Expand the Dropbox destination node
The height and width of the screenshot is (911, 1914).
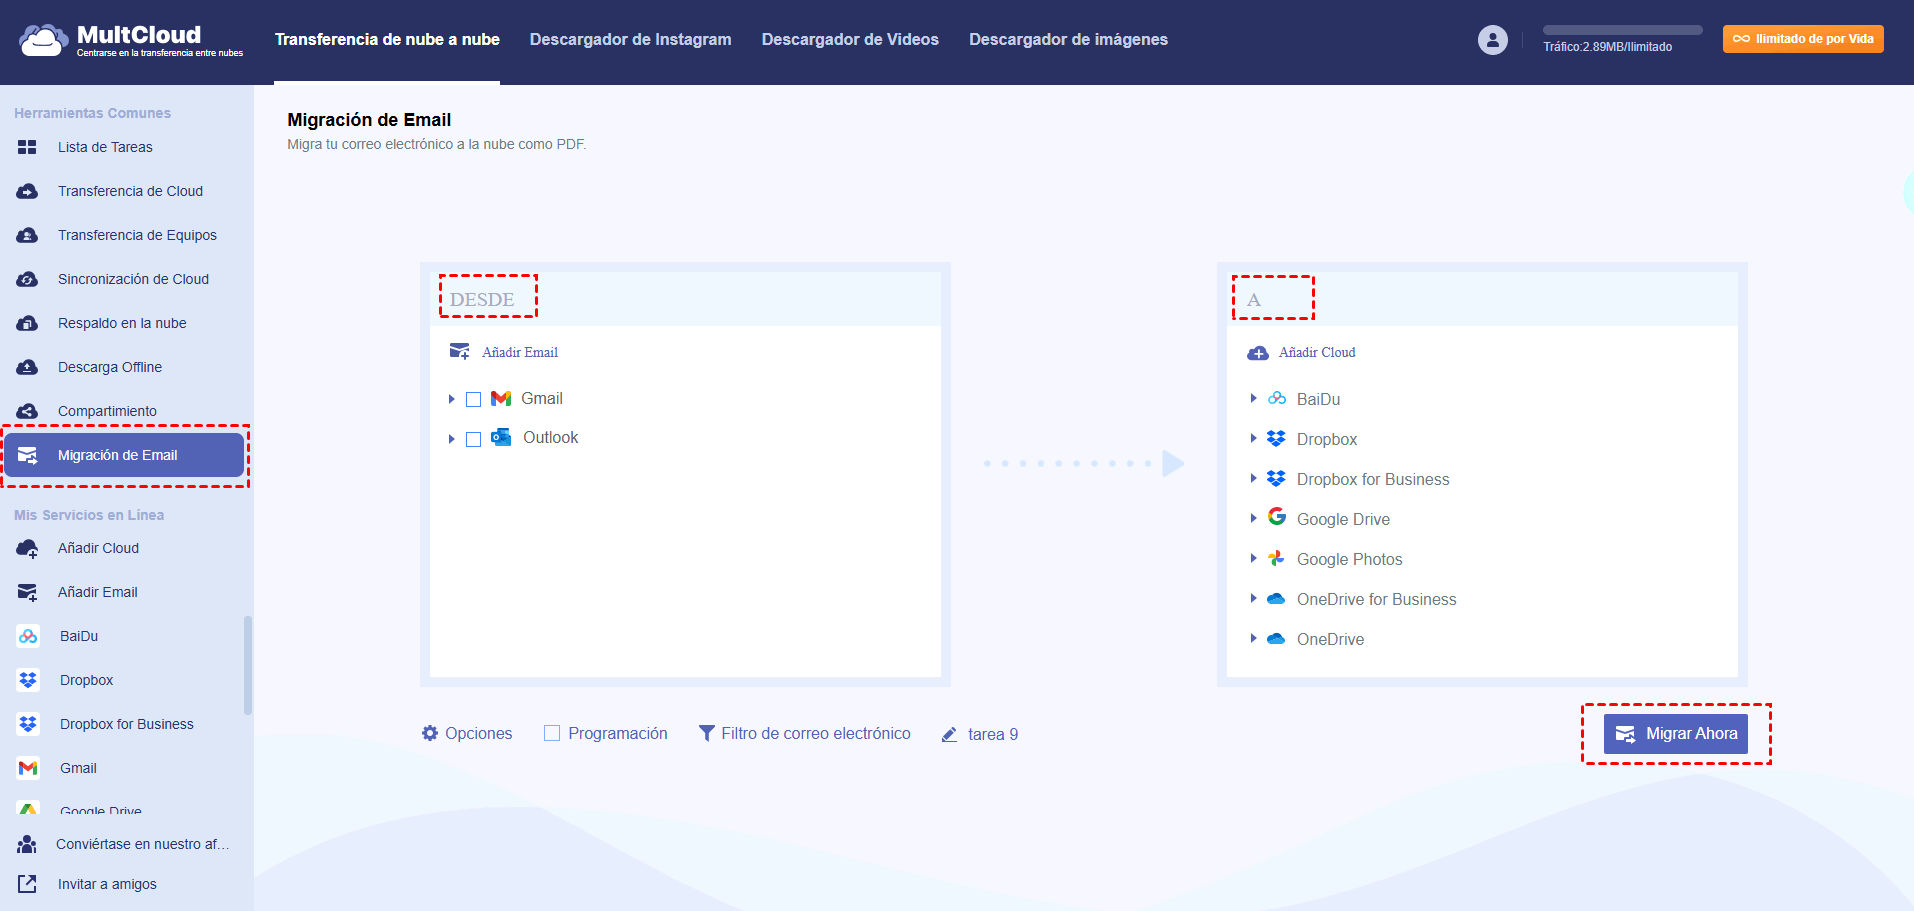click(x=1253, y=438)
